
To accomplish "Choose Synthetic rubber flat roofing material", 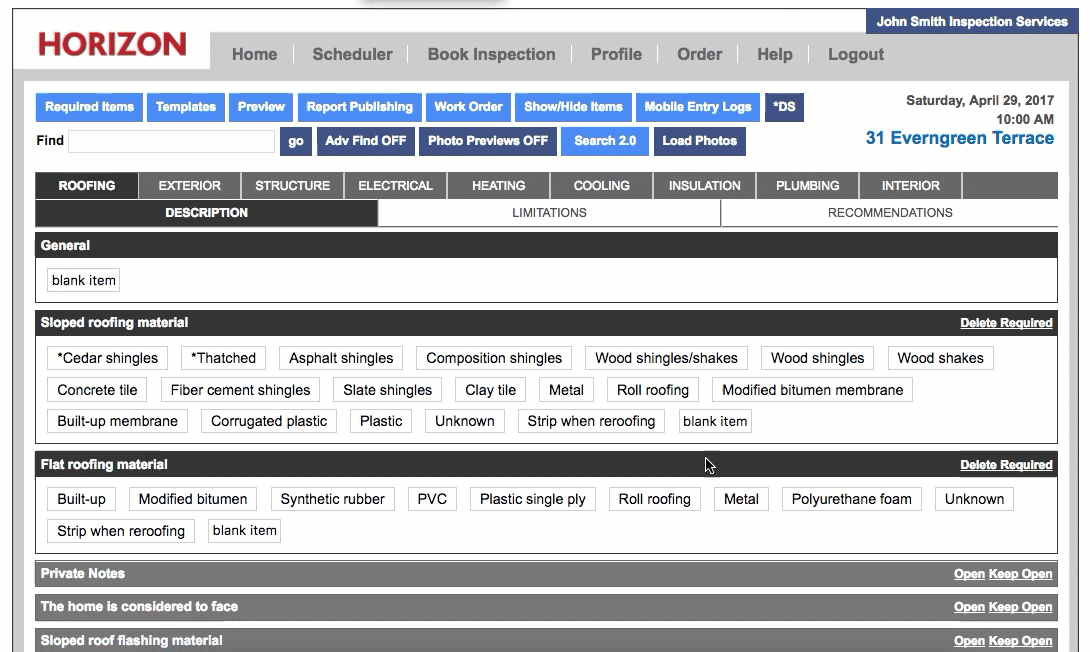I will tap(332, 499).
